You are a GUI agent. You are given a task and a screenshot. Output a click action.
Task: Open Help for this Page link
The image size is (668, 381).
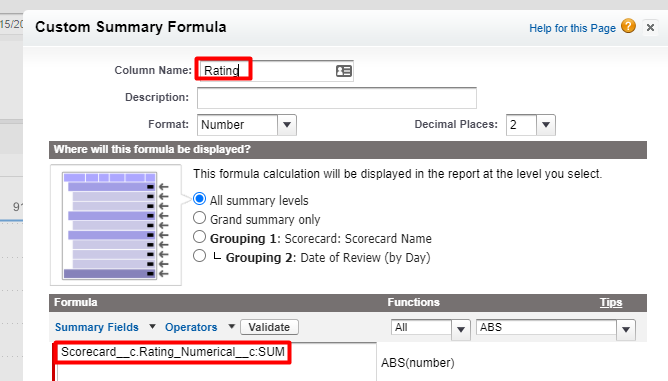pos(572,28)
